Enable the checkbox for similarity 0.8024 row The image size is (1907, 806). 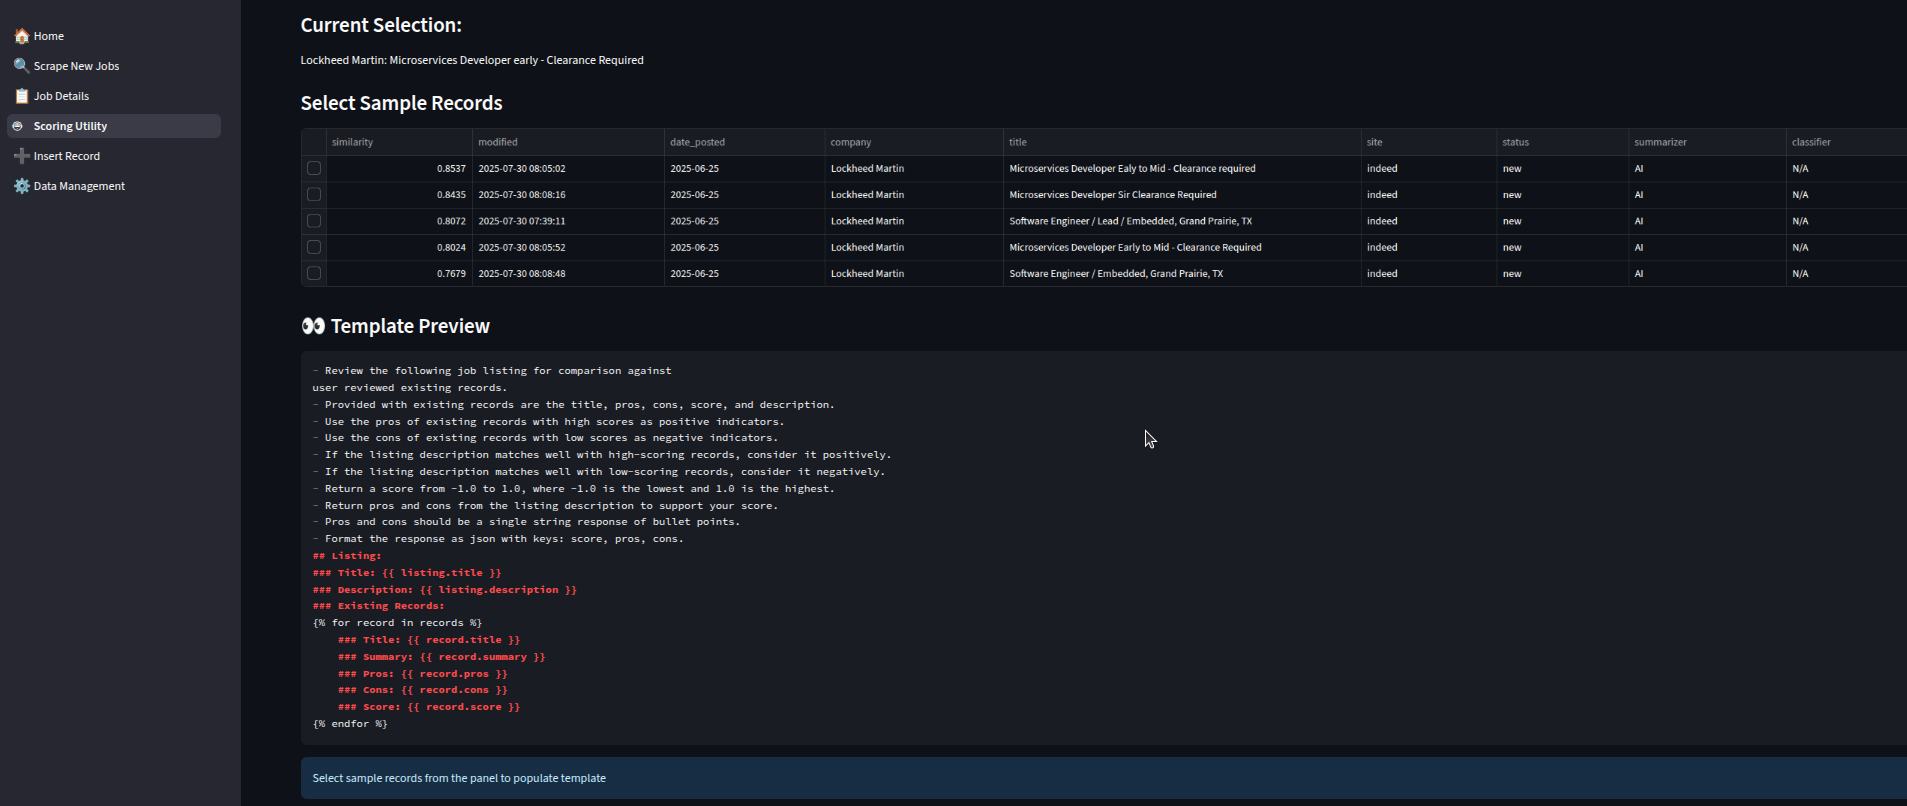point(314,247)
